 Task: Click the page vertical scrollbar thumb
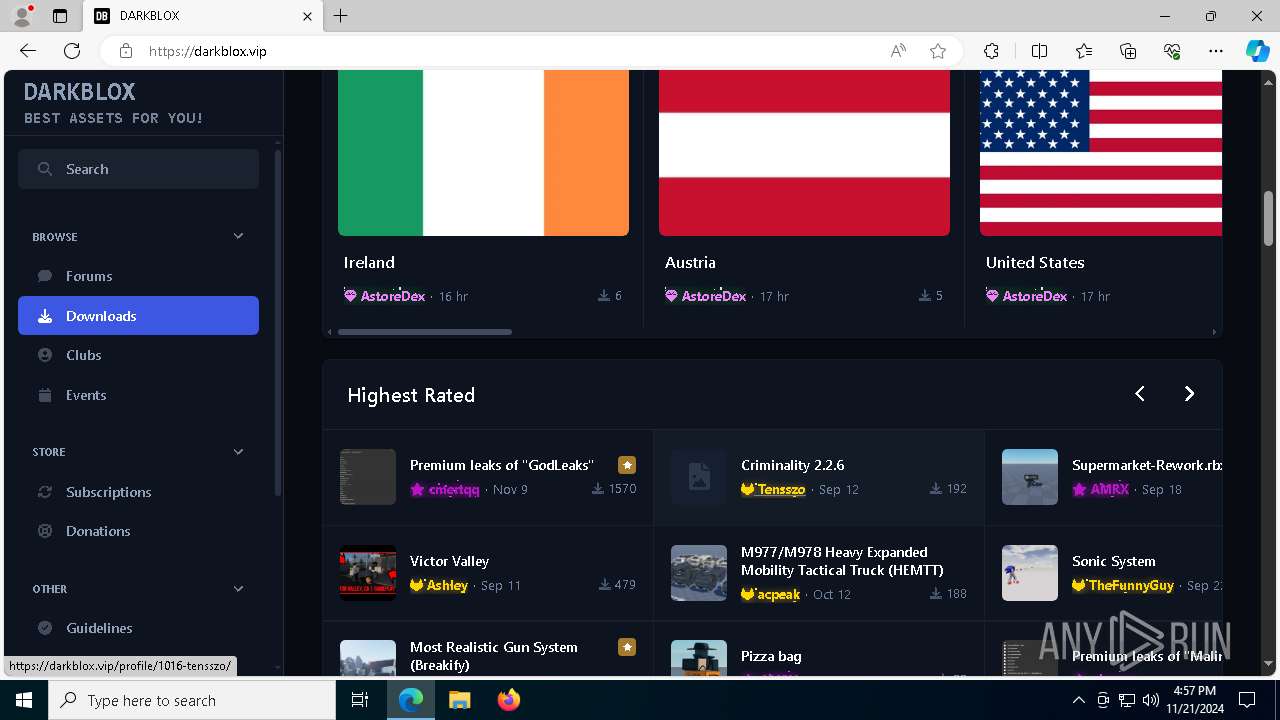(1268, 217)
